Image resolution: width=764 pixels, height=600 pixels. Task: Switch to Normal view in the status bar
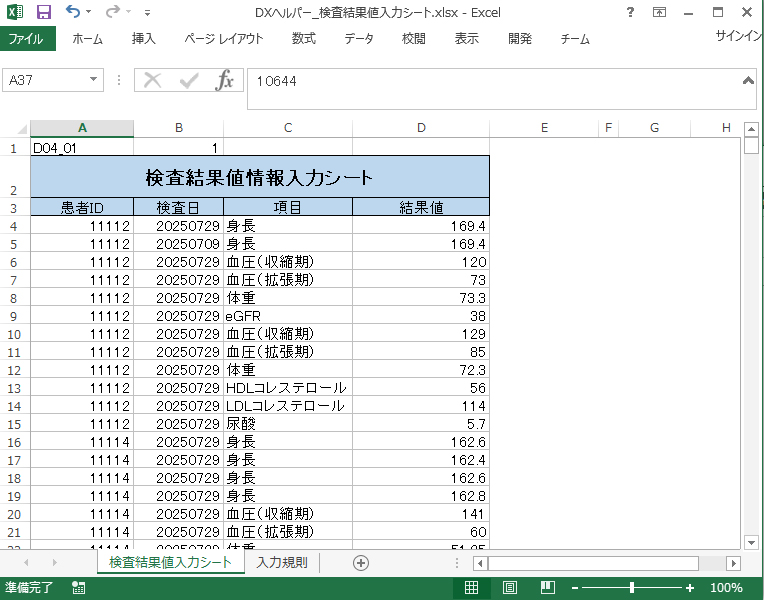(471, 588)
